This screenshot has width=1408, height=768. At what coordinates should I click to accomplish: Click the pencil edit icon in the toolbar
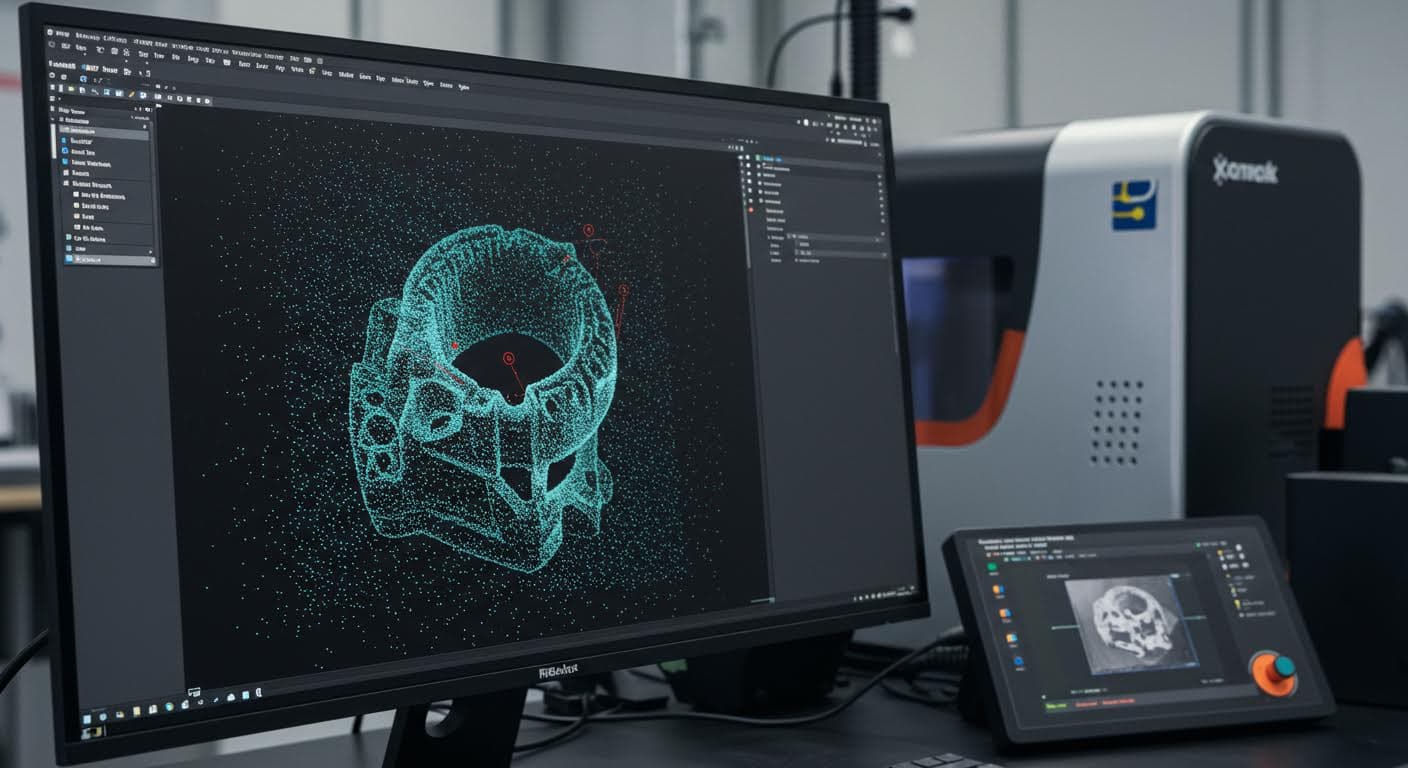point(130,94)
